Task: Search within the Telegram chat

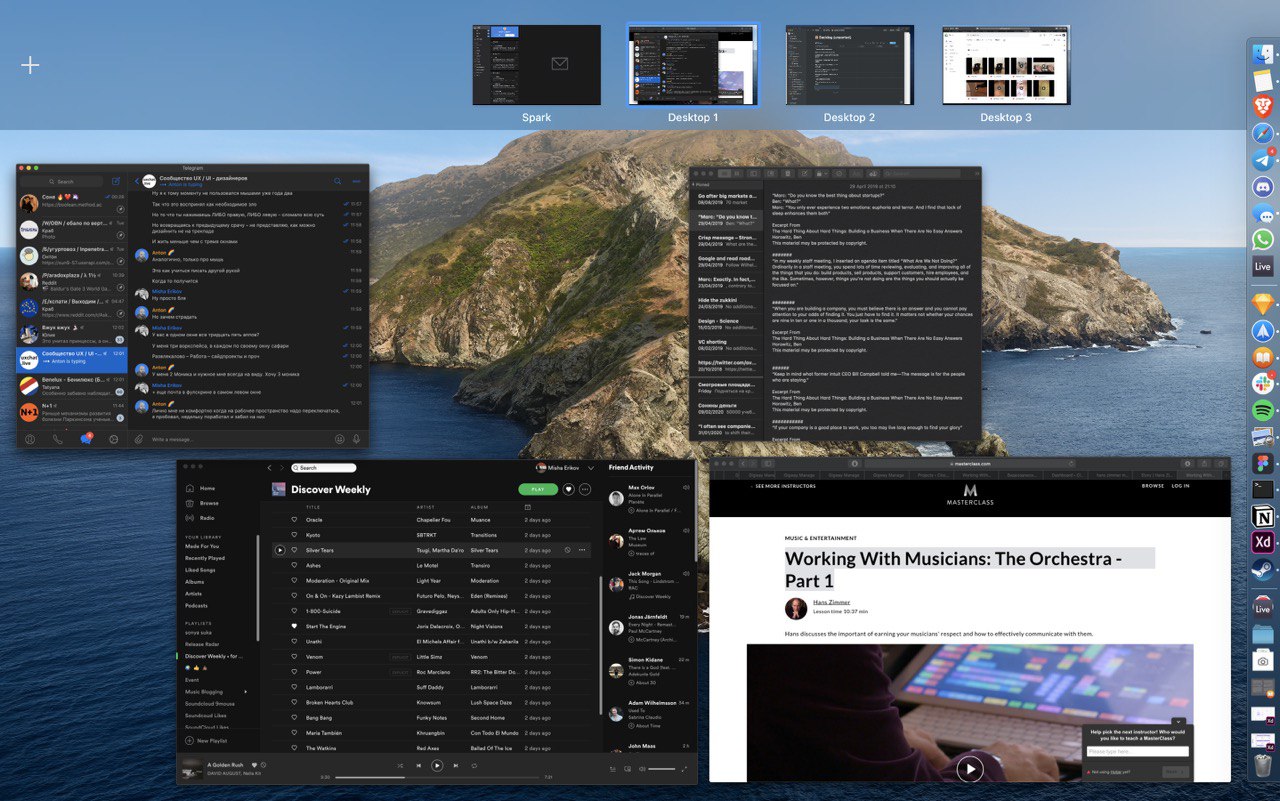Action: (x=338, y=181)
